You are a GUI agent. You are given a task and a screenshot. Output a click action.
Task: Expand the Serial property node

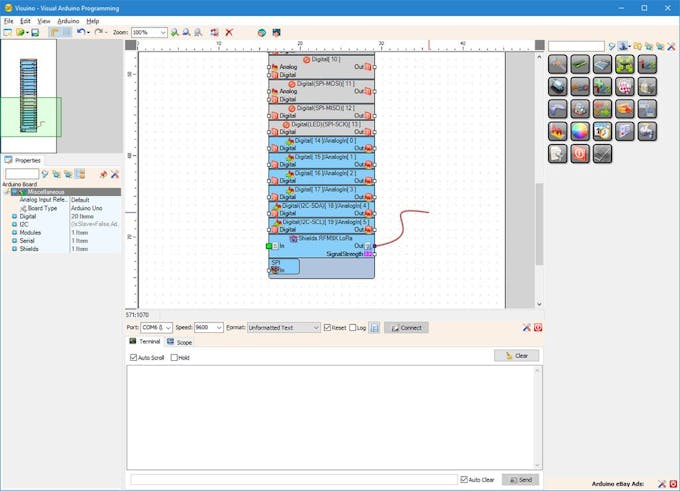tap(14, 241)
